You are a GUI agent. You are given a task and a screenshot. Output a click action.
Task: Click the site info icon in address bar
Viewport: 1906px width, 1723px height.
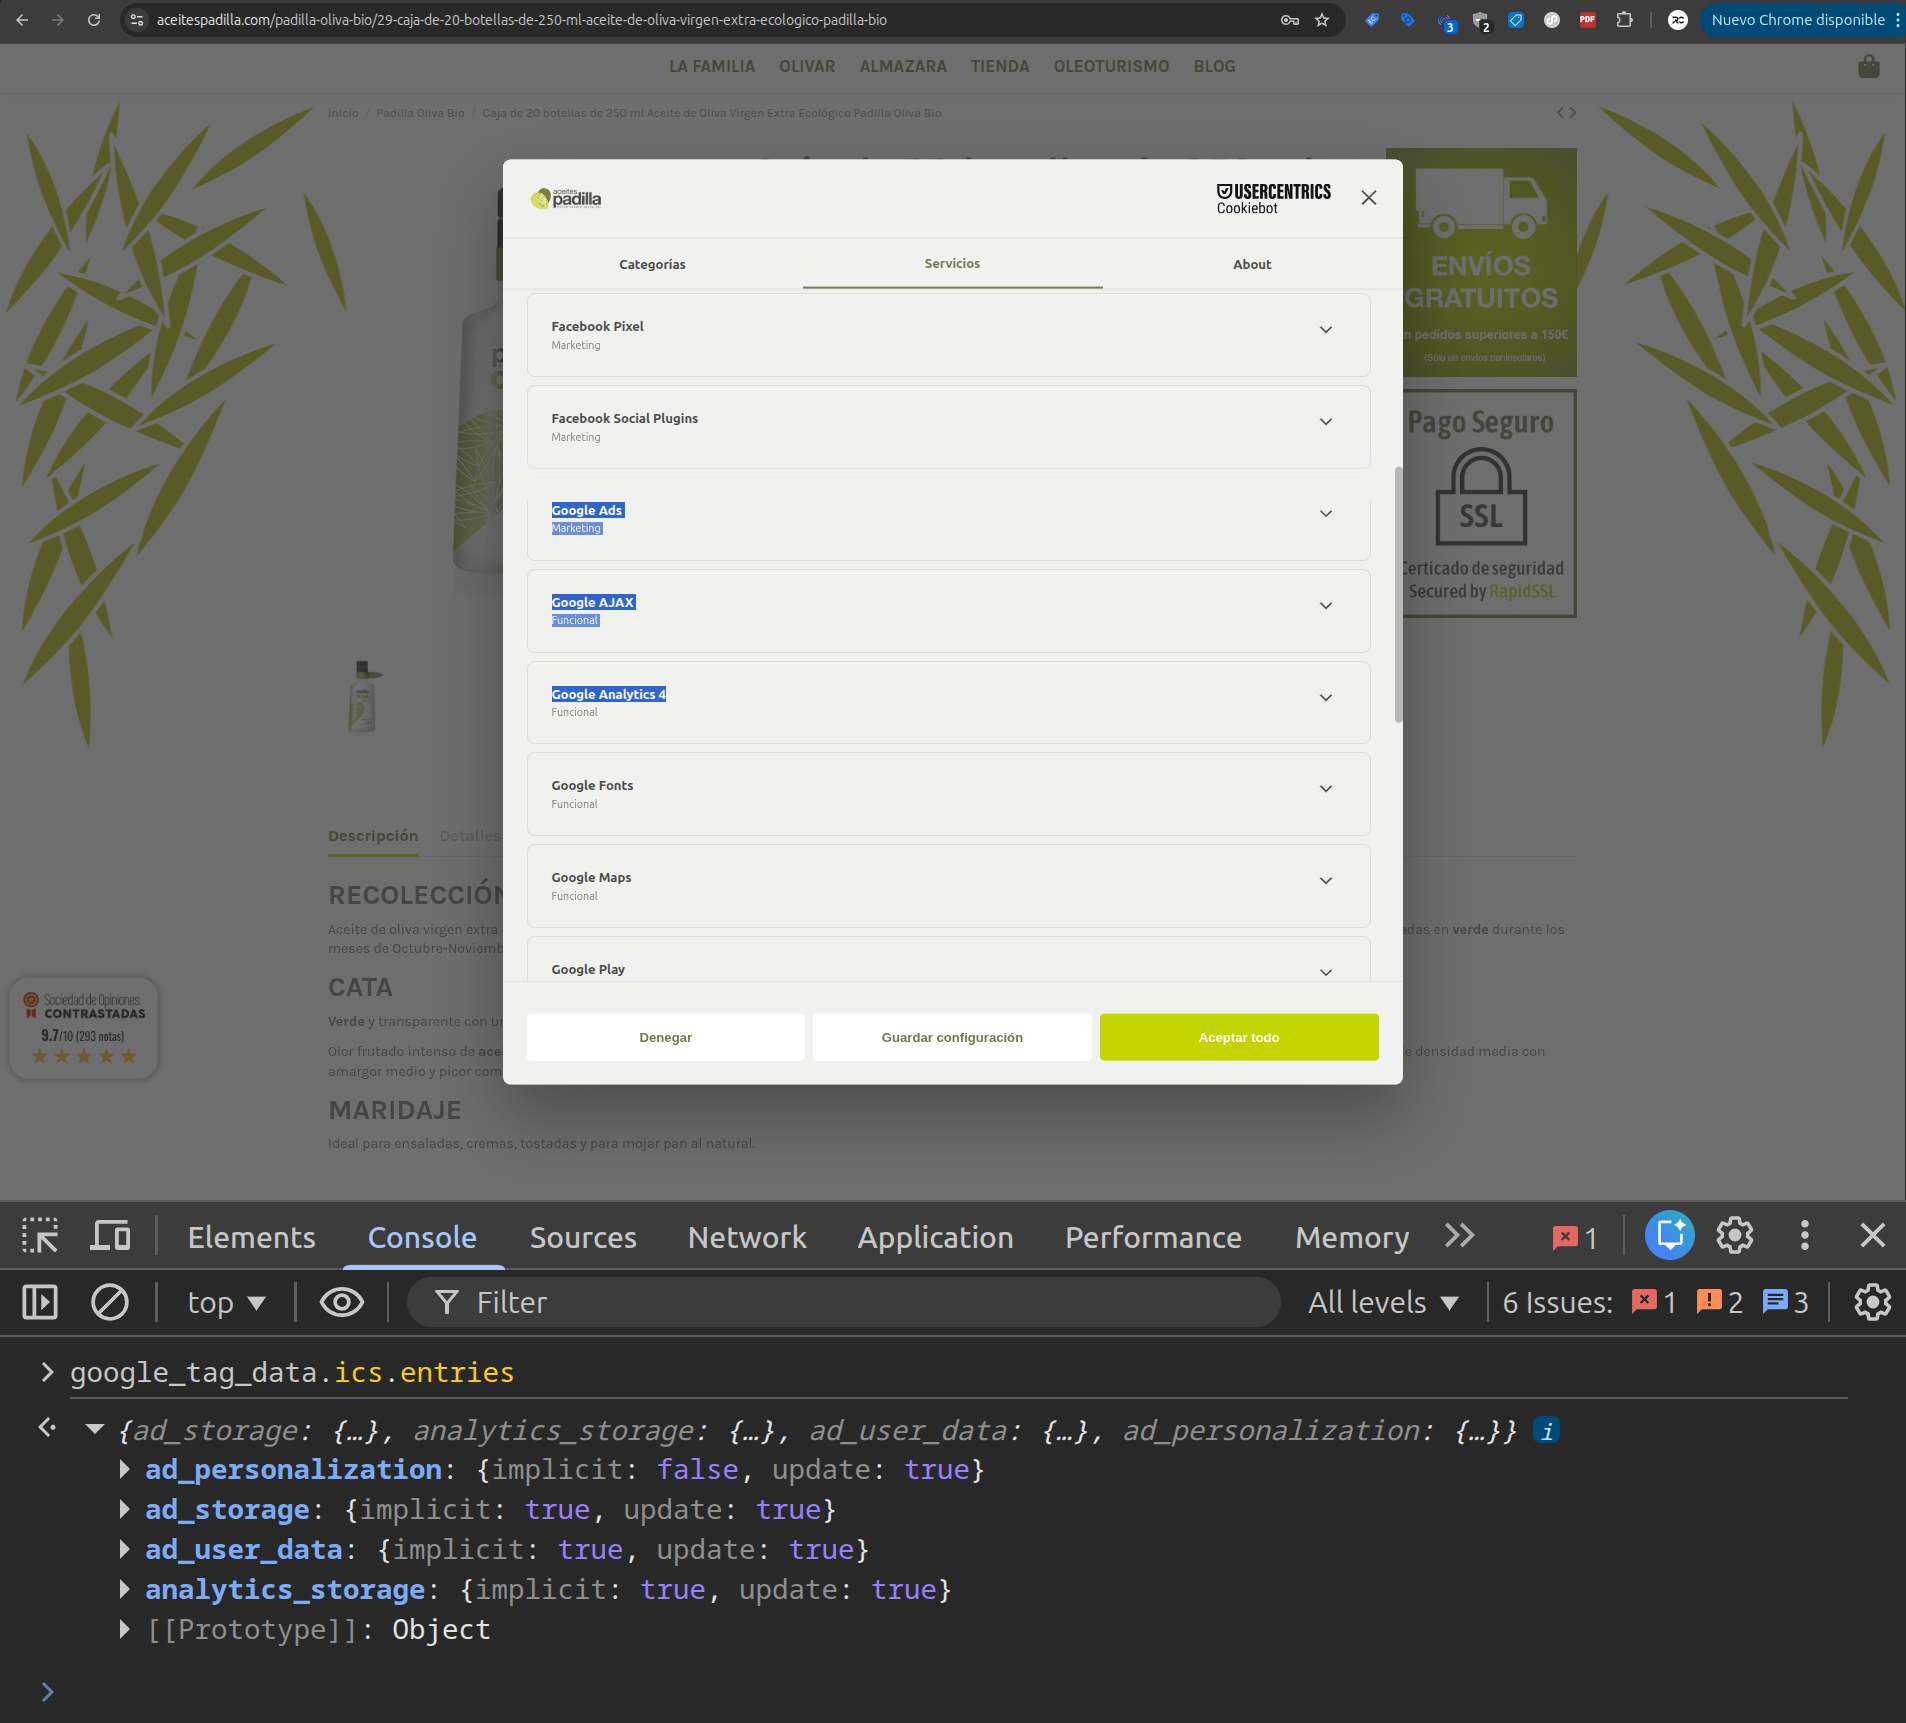click(x=138, y=20)
